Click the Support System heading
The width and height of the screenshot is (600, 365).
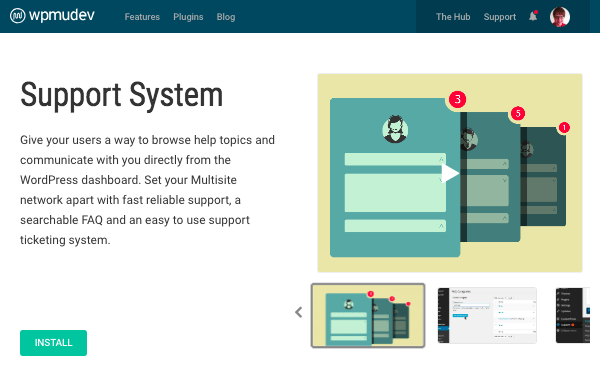coord(121,95)
